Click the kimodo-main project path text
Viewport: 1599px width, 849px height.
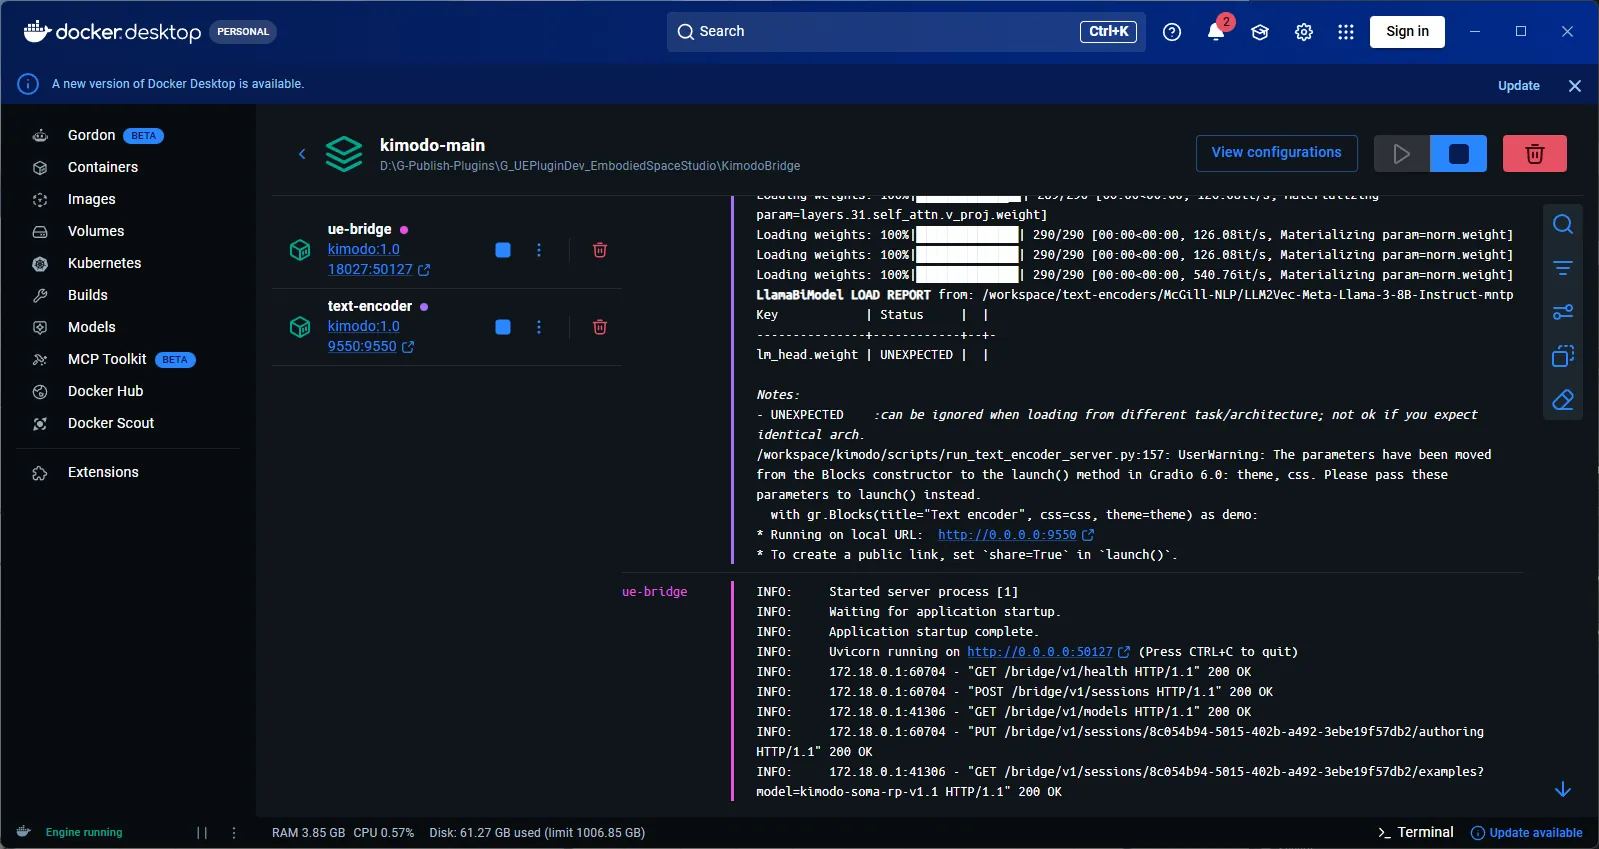pyautogui.click(x=590, y=166)
